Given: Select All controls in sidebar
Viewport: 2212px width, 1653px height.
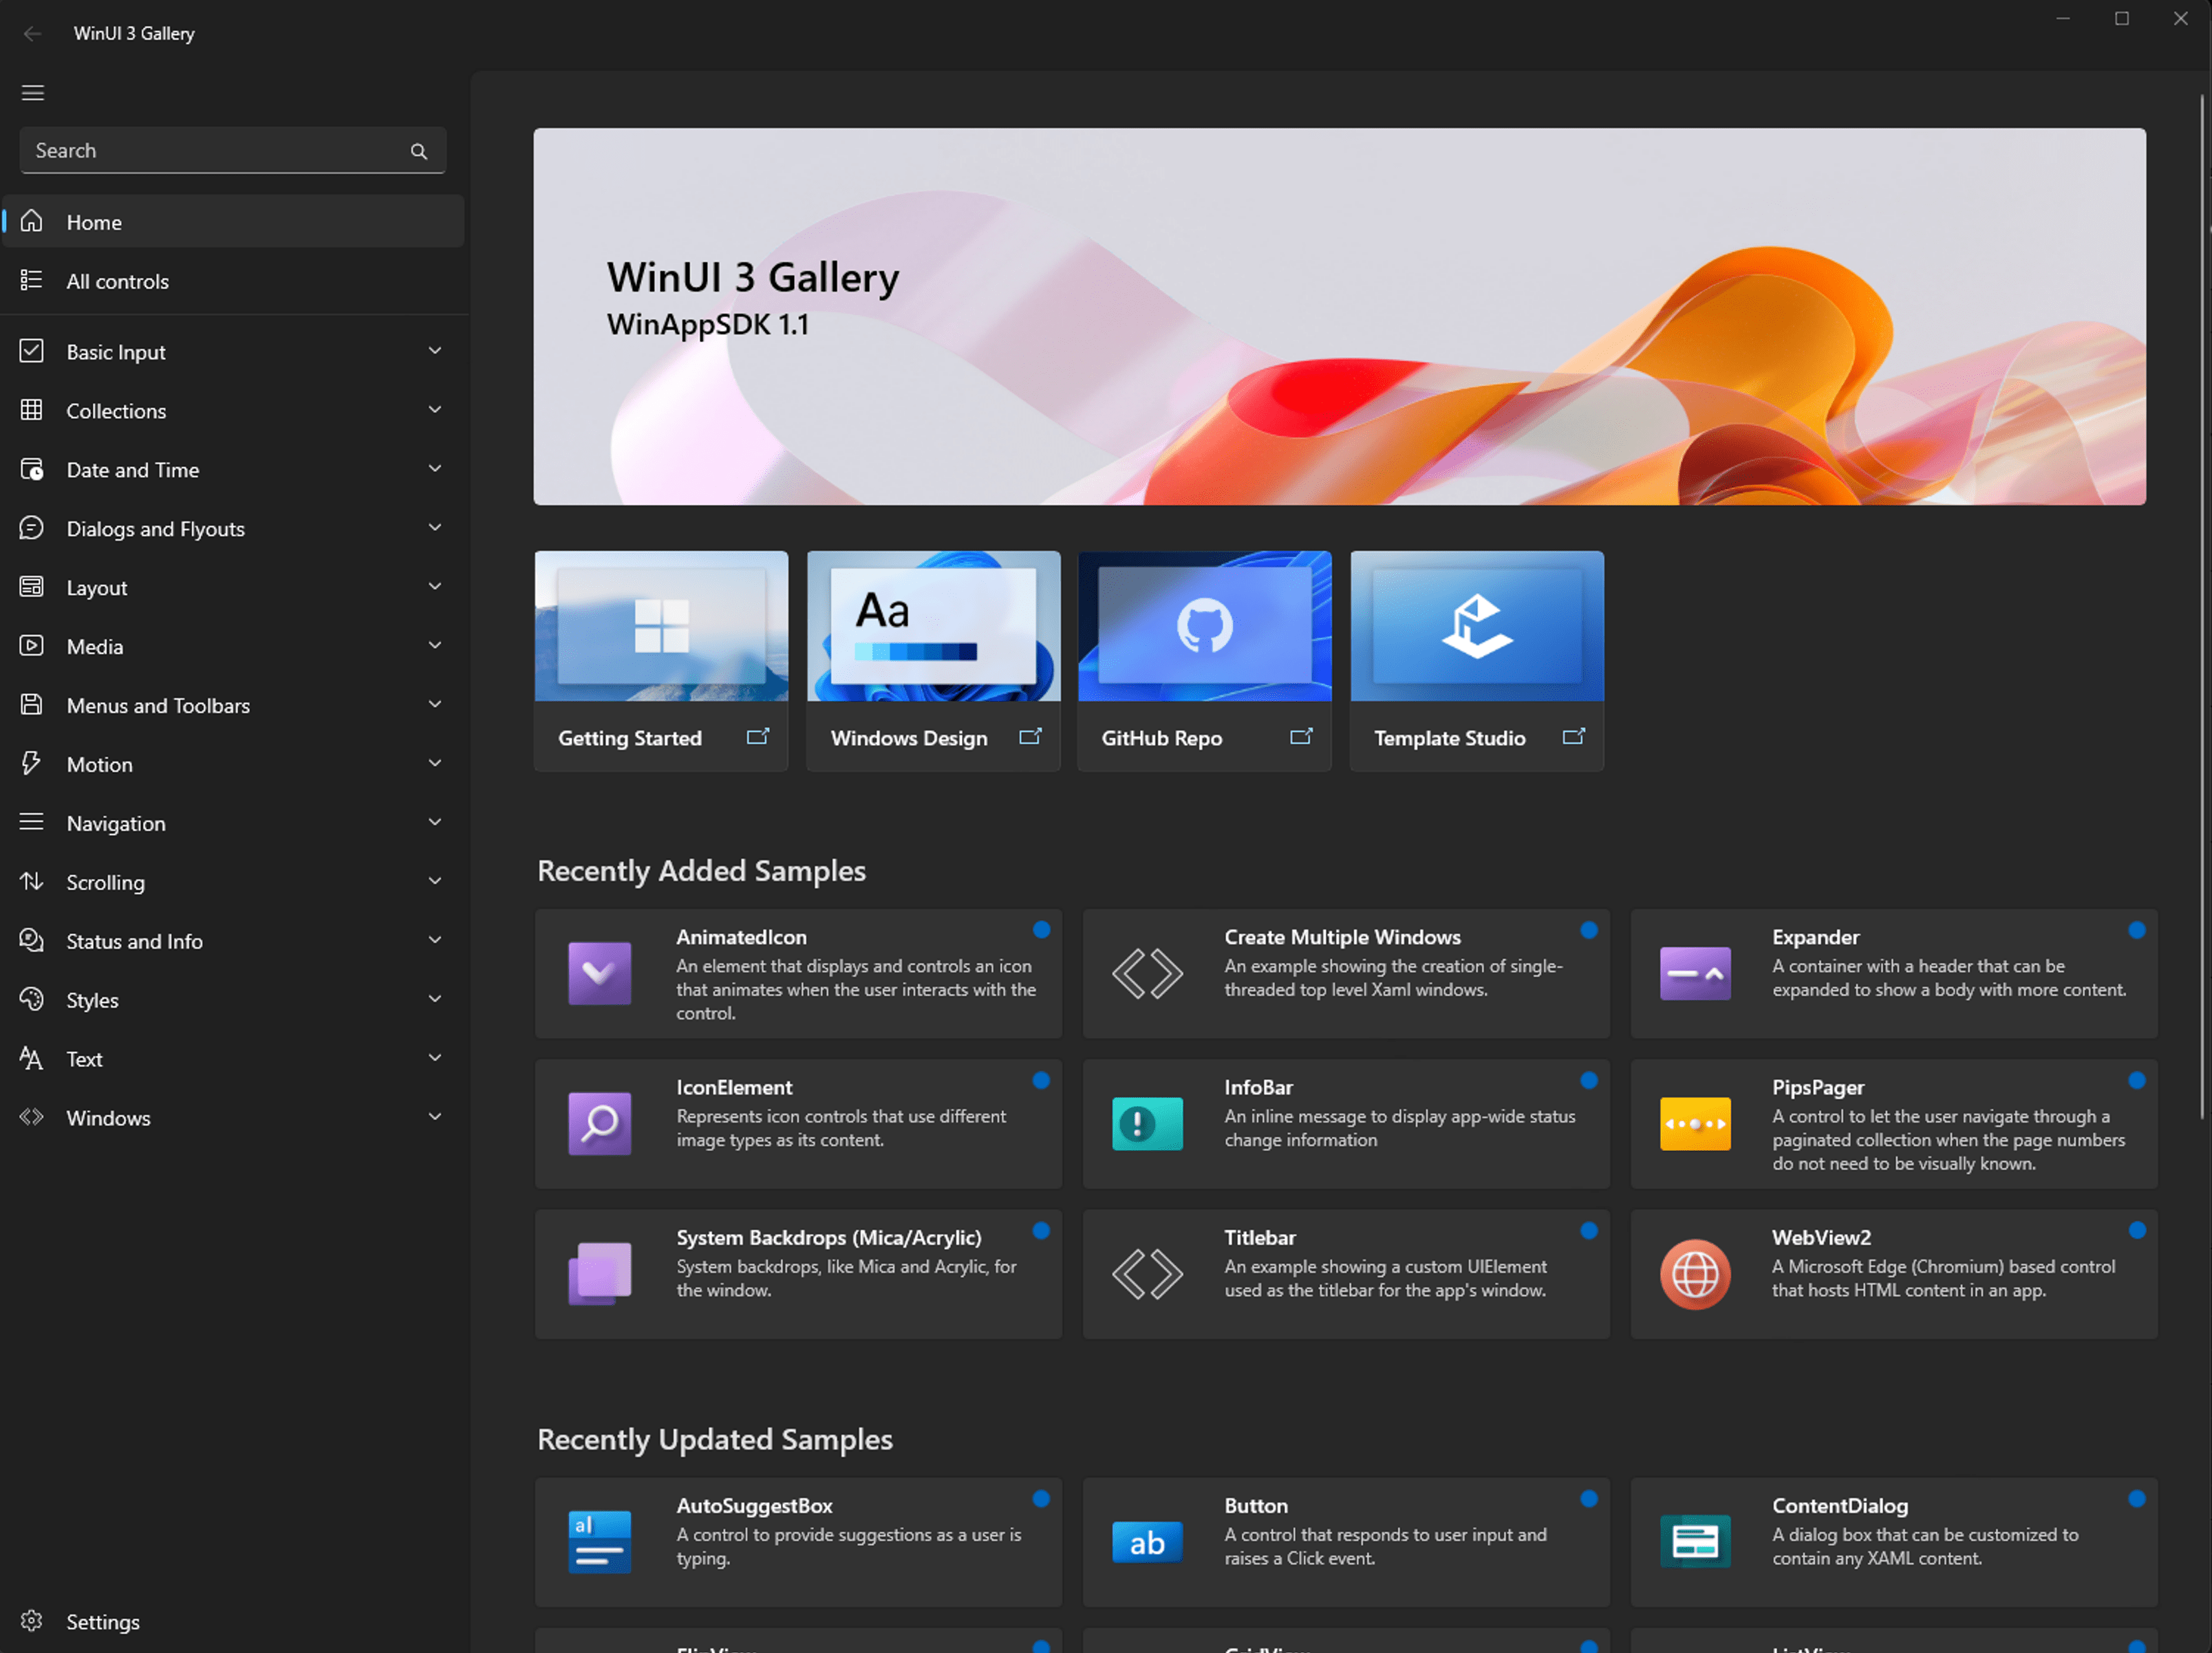Looking at the screenshot, I should 117,281.
